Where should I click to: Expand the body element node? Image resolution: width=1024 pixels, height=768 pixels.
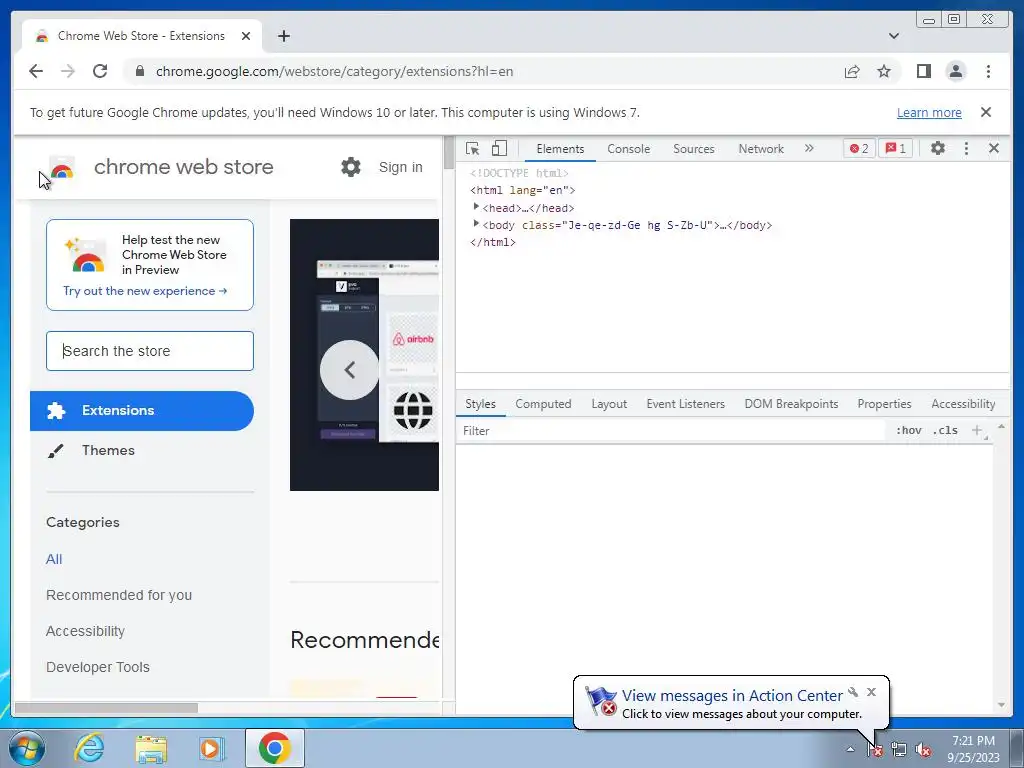coord(476,224)
